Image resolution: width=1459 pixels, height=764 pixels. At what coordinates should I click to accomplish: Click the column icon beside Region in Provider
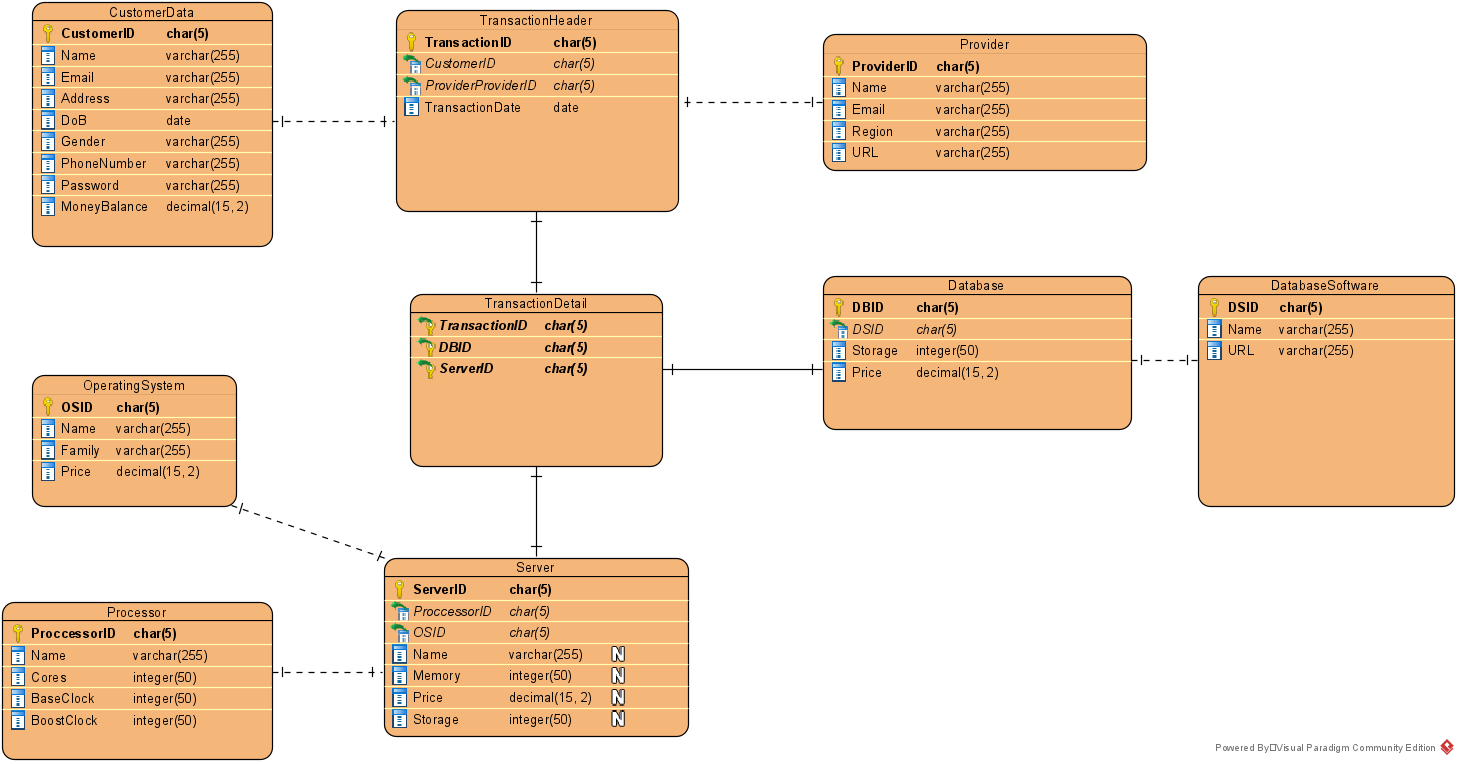pos(838,131)
